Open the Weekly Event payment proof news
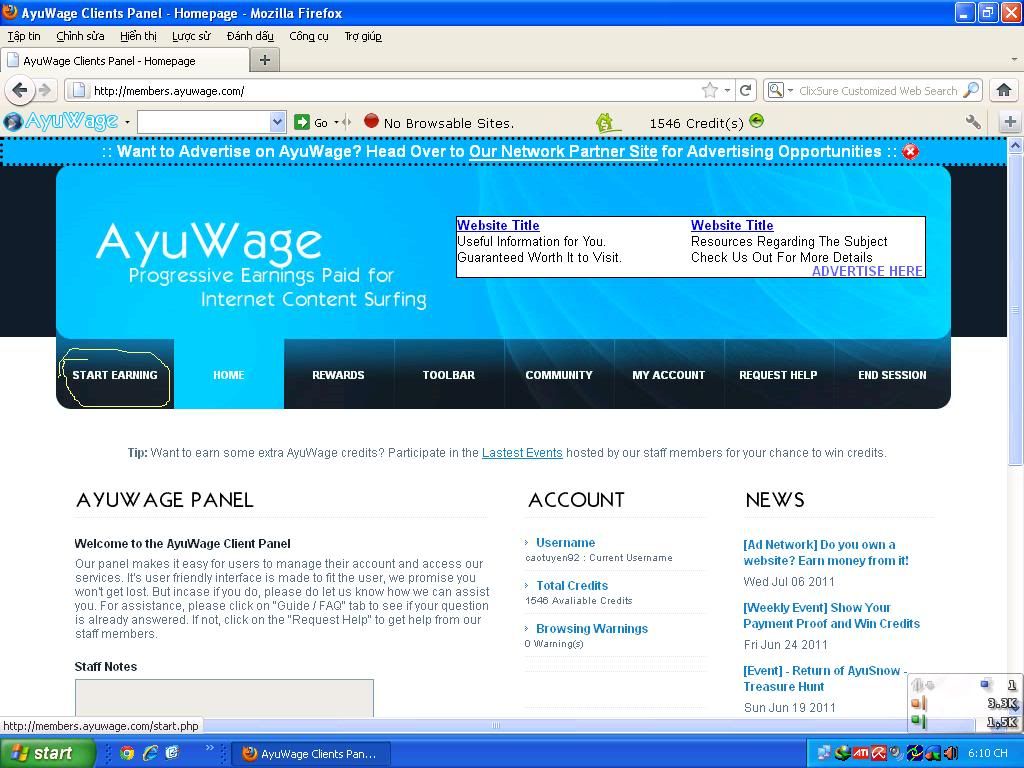Image resolution: width=1024 pixels, height=768 pixels. 831,615
